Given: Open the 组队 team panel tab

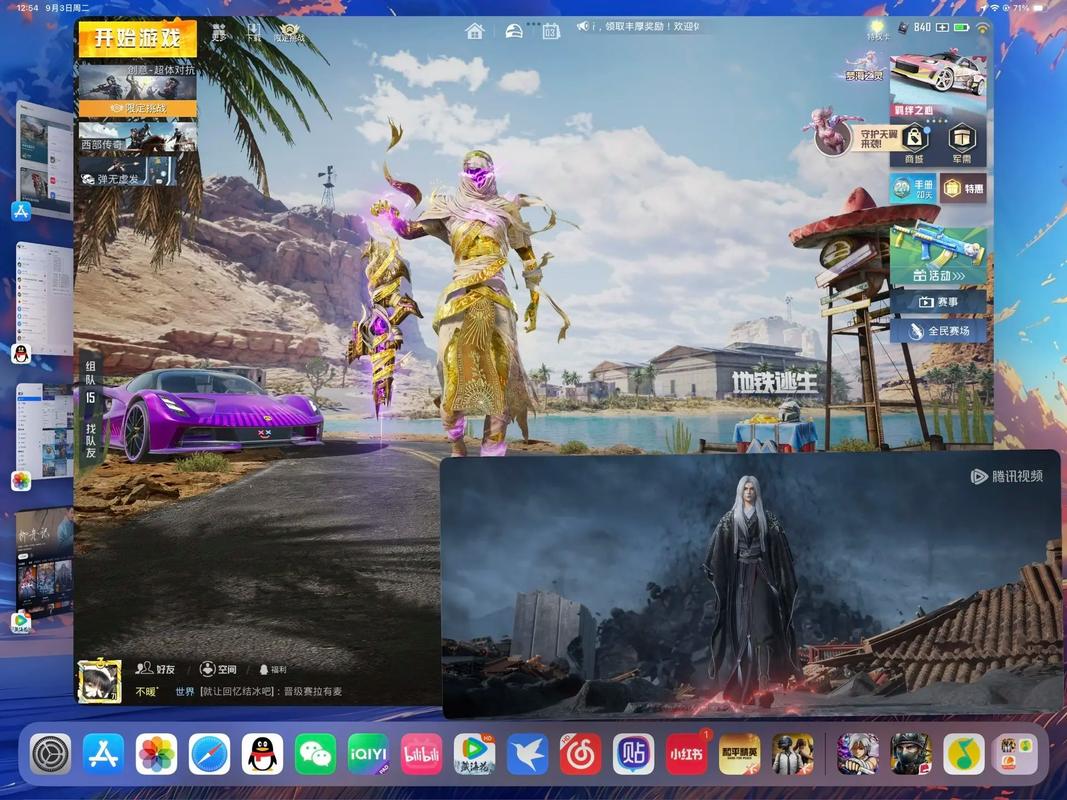Looking at the screenshot, I should pos(91,382).
